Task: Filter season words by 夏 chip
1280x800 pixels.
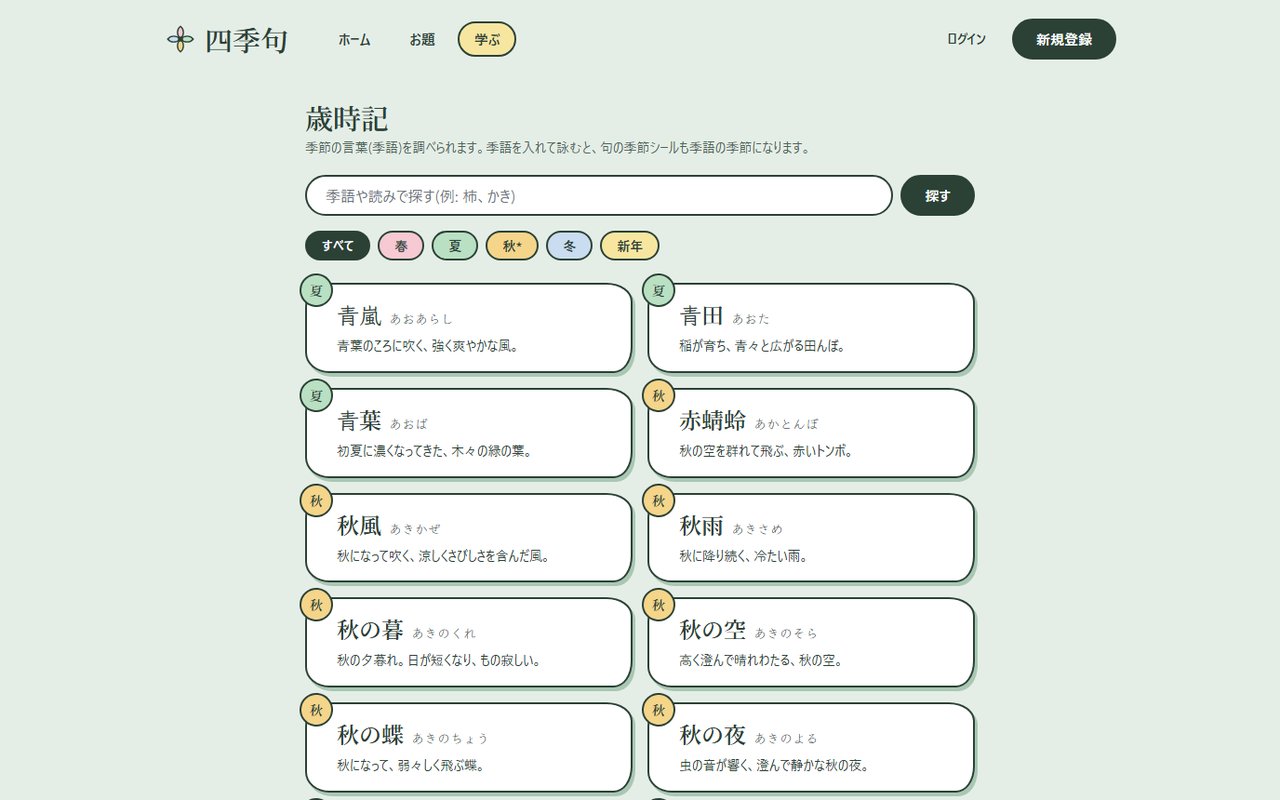Action: click(x=455, y=246)
